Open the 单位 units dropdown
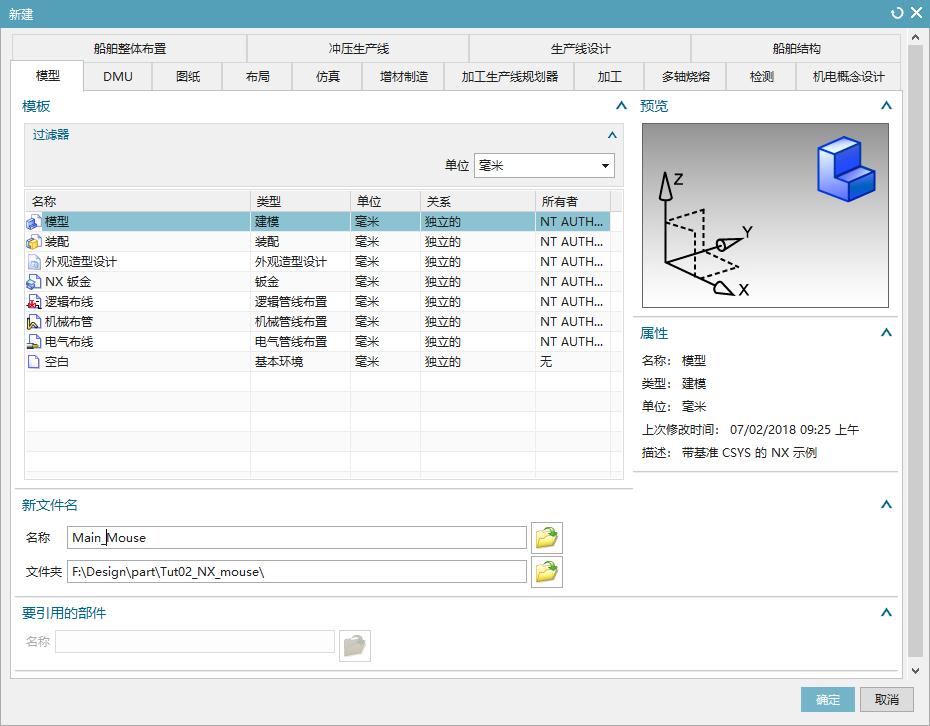930x726 pixels. pyautogui.click(x=605, y=165)
